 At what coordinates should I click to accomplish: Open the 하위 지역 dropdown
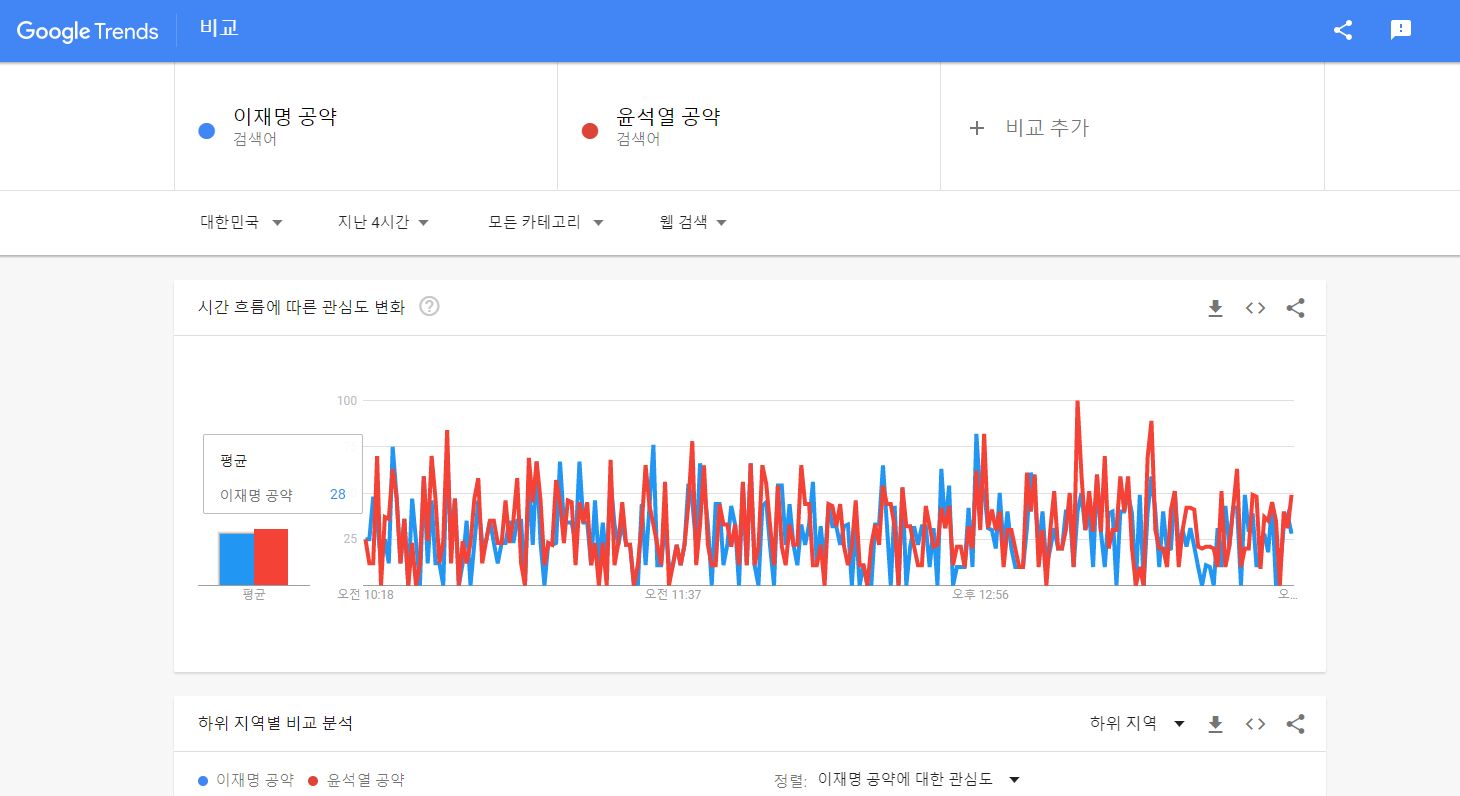tap(1137, 723)
